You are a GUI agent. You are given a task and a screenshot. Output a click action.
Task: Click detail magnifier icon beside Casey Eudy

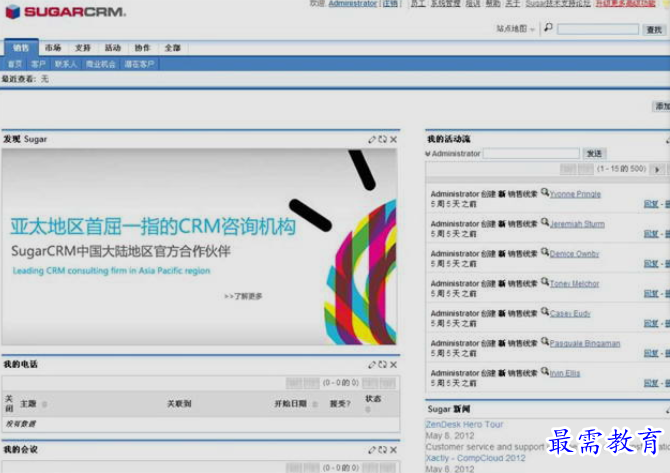tap(545, 312)
